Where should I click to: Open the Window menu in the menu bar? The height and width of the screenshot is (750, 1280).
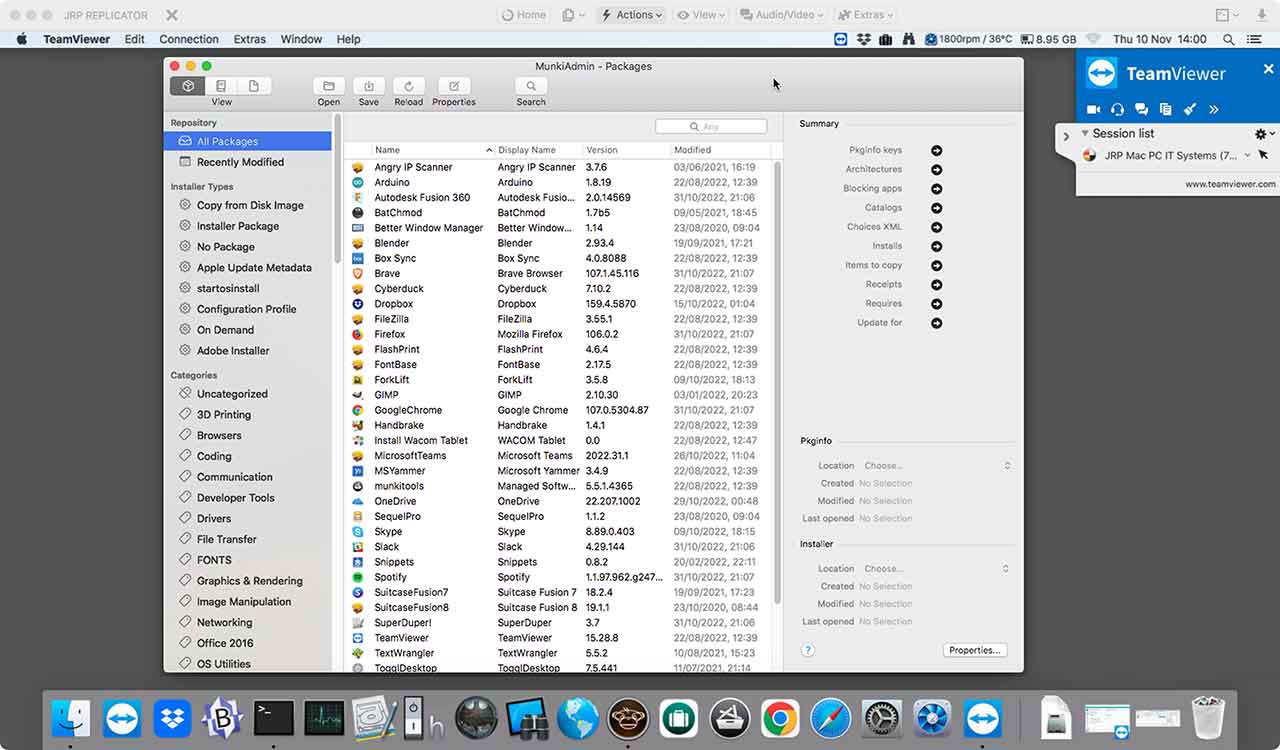(x=301, y=39)
